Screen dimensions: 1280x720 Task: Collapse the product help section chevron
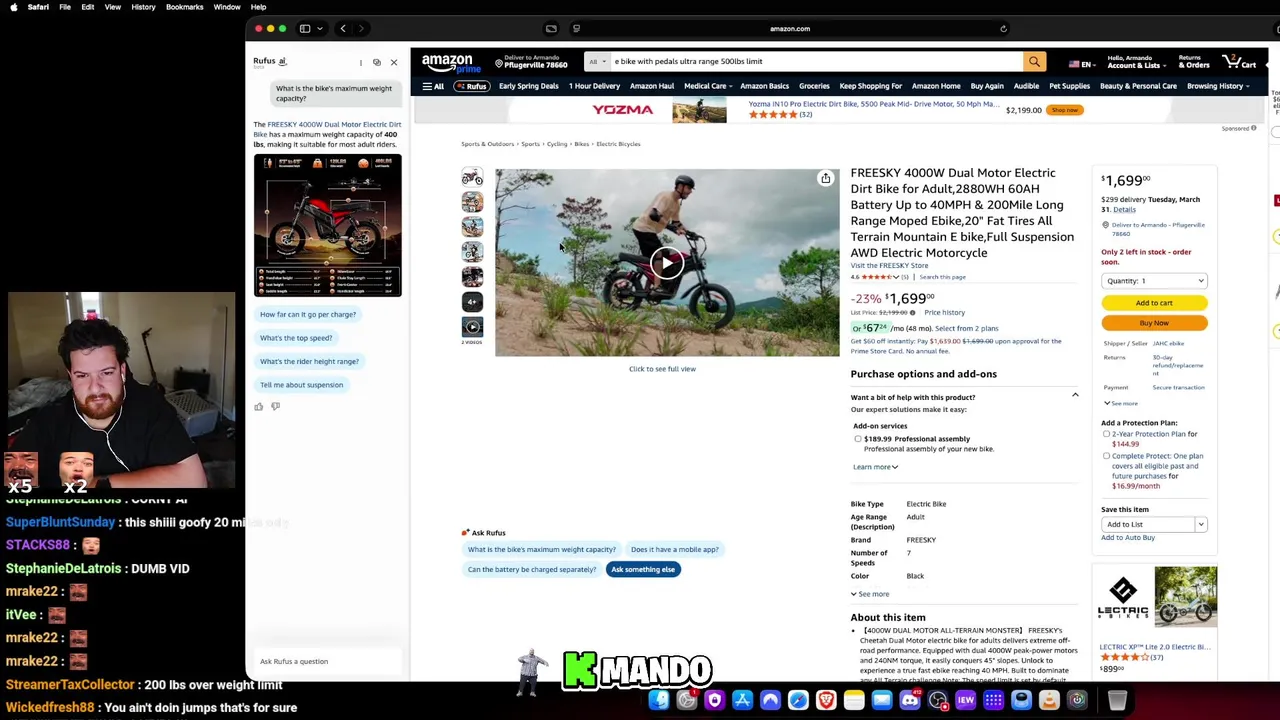tap(1075, 395)
